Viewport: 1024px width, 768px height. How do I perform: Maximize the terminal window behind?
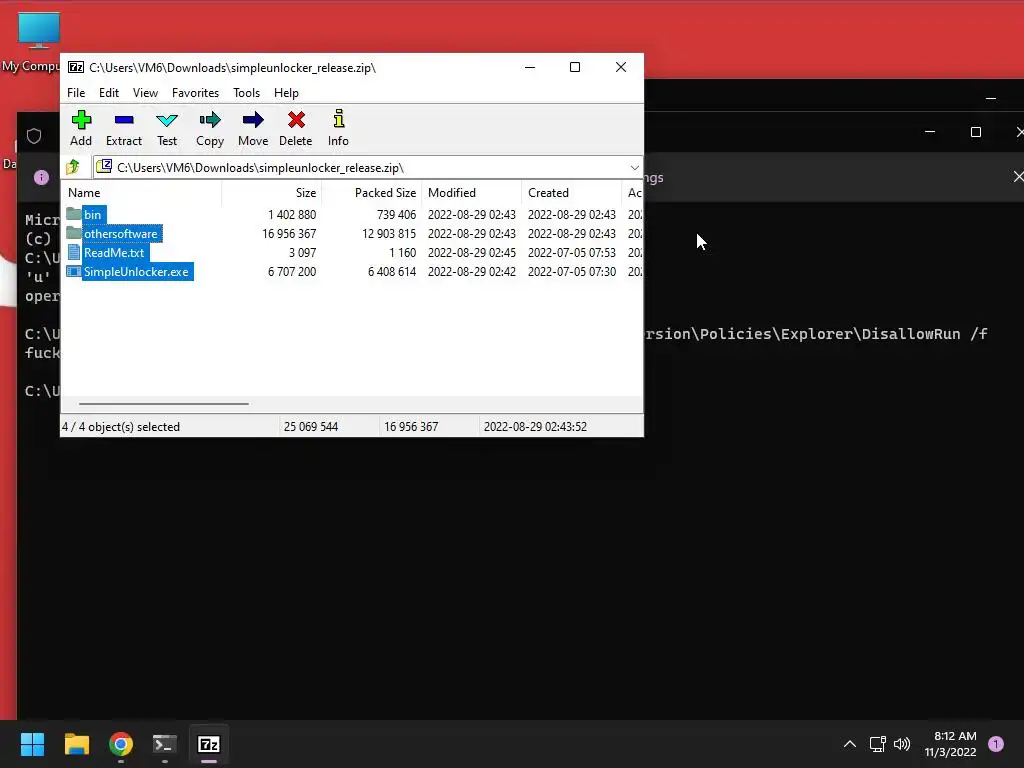point(976,132)
